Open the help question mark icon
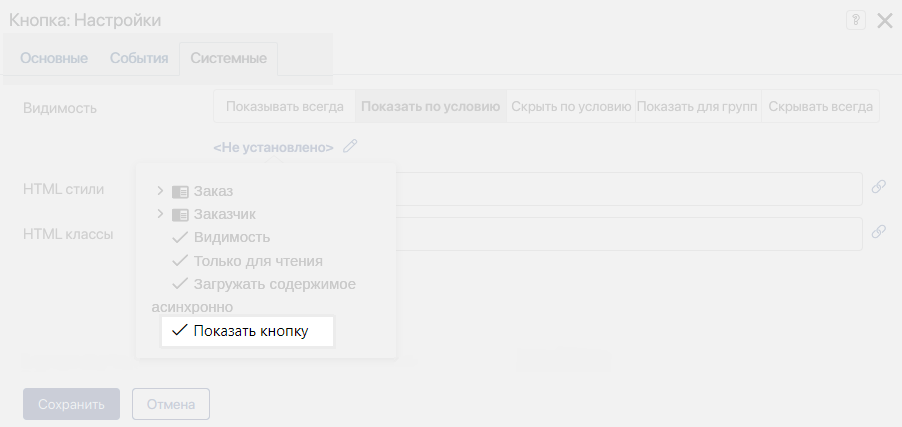The width and height of the screenshot is (902, 427). point(855,20)
